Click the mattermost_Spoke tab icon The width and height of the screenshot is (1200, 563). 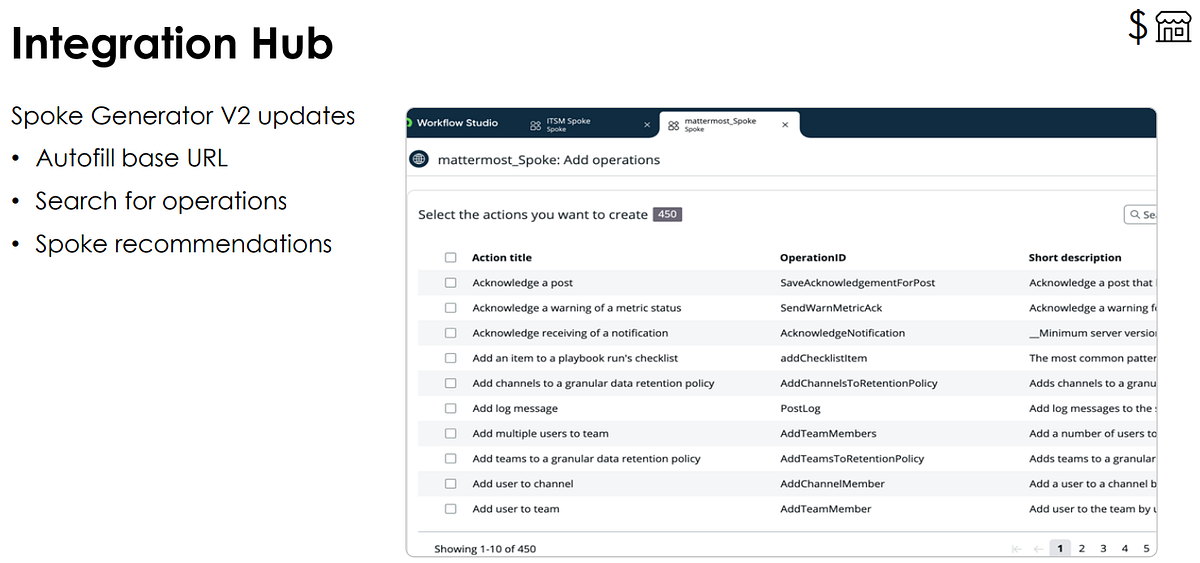[x=674, y=125]
